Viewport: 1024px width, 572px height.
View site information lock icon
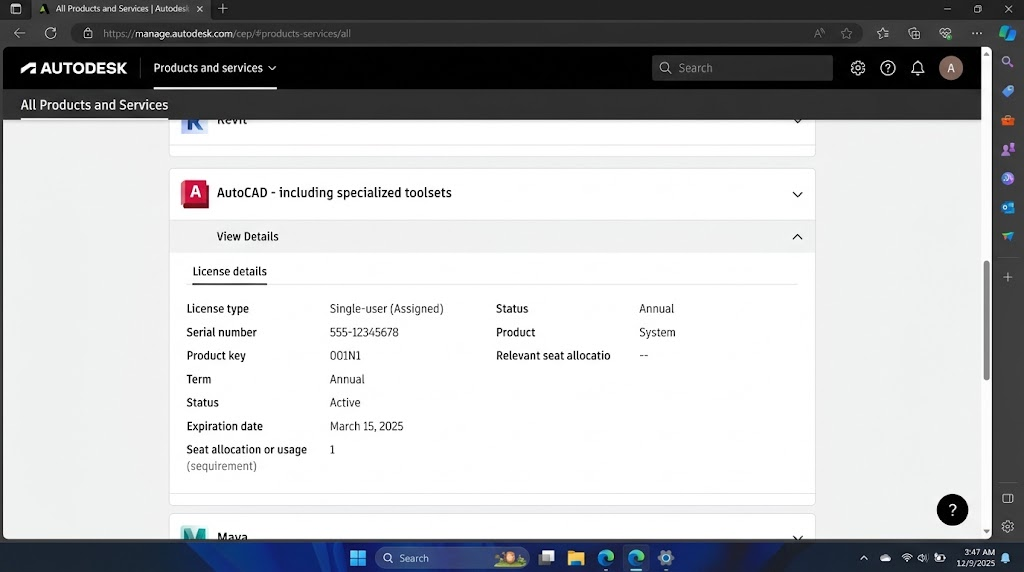[88, 33]
